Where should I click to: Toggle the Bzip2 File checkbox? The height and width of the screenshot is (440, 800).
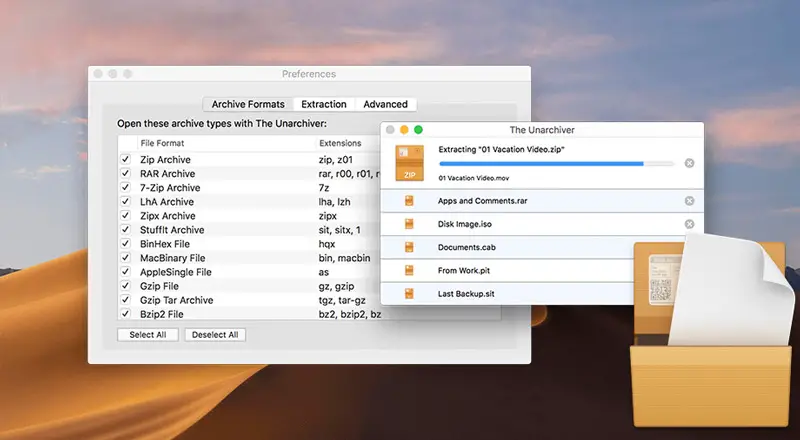[126, 314]
